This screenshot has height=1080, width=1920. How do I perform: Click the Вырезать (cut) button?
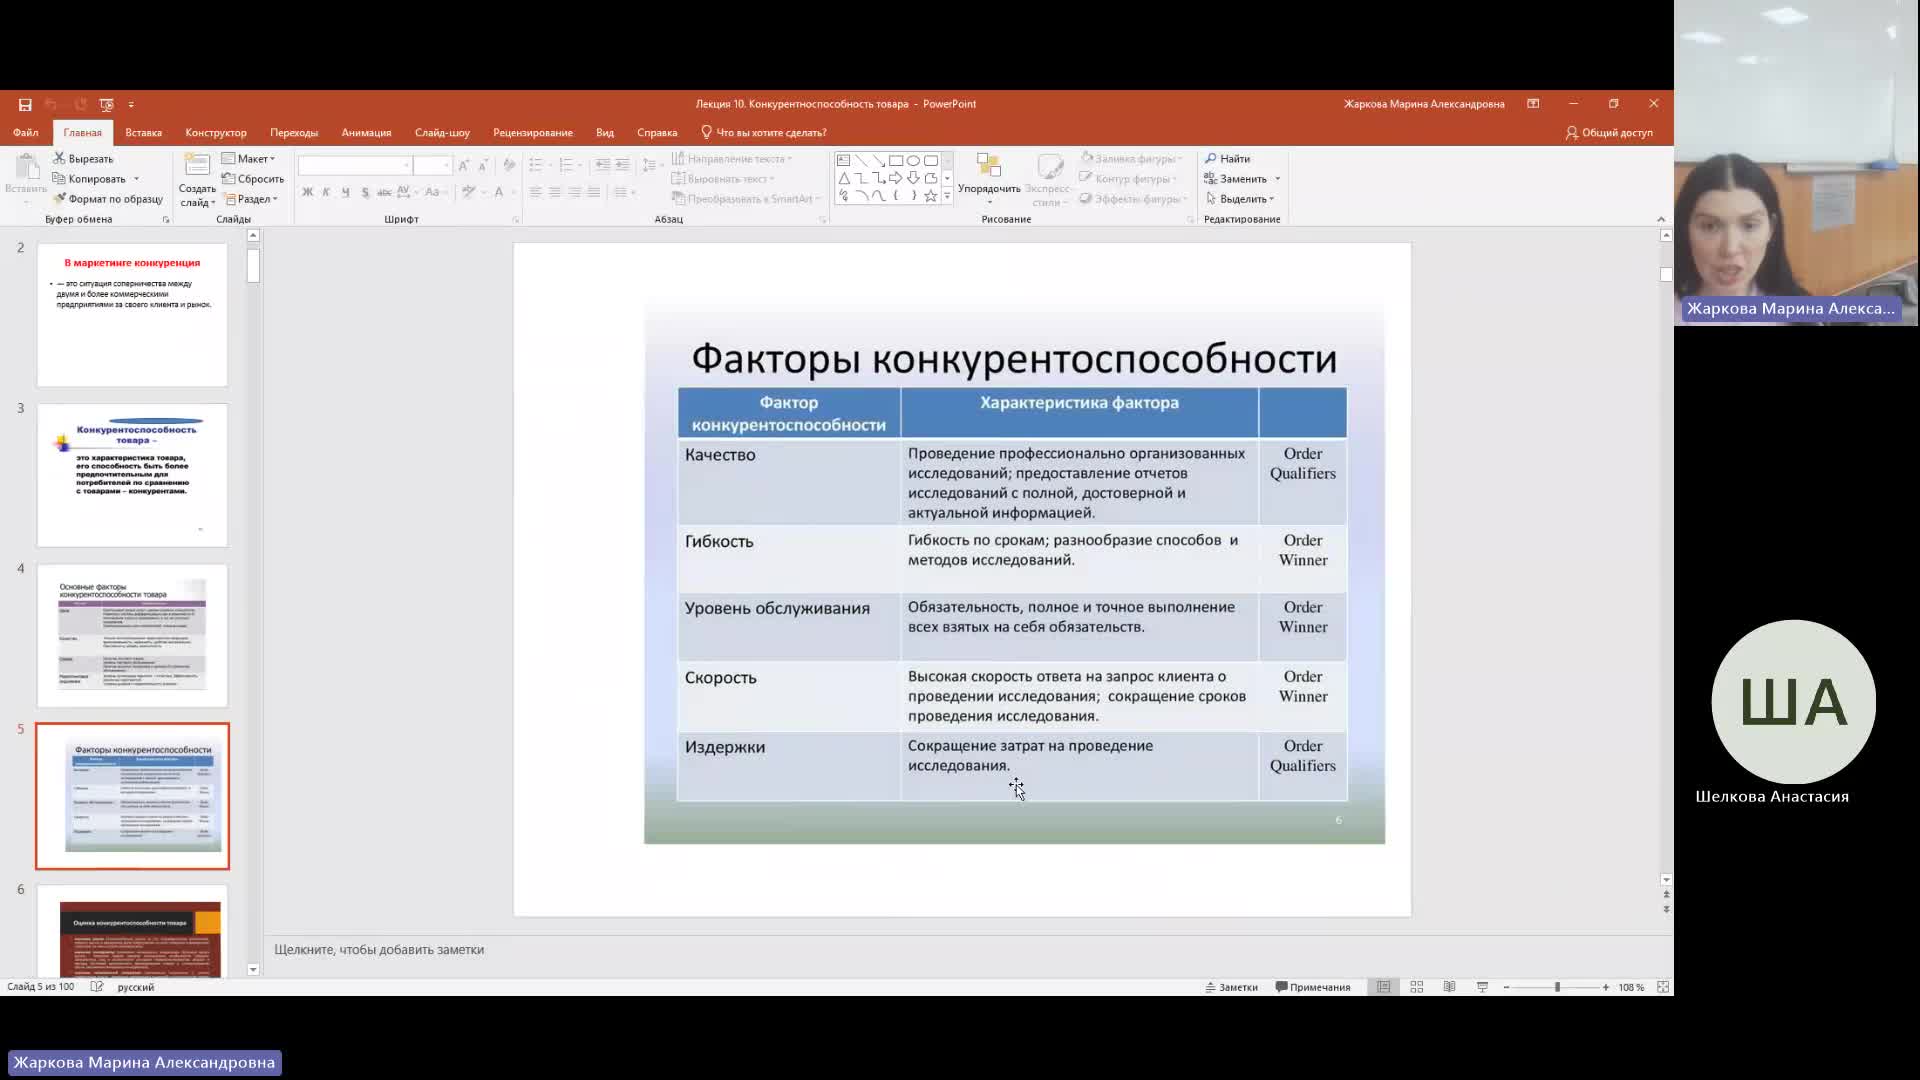[x=84, y=158]
